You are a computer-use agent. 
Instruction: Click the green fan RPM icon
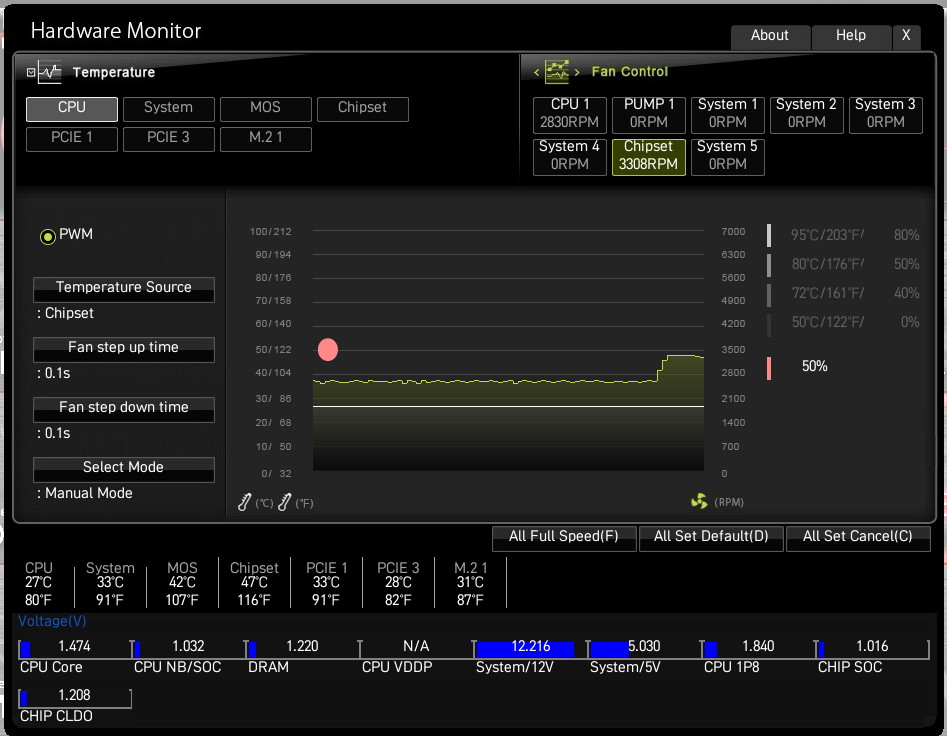click(699, 502)
